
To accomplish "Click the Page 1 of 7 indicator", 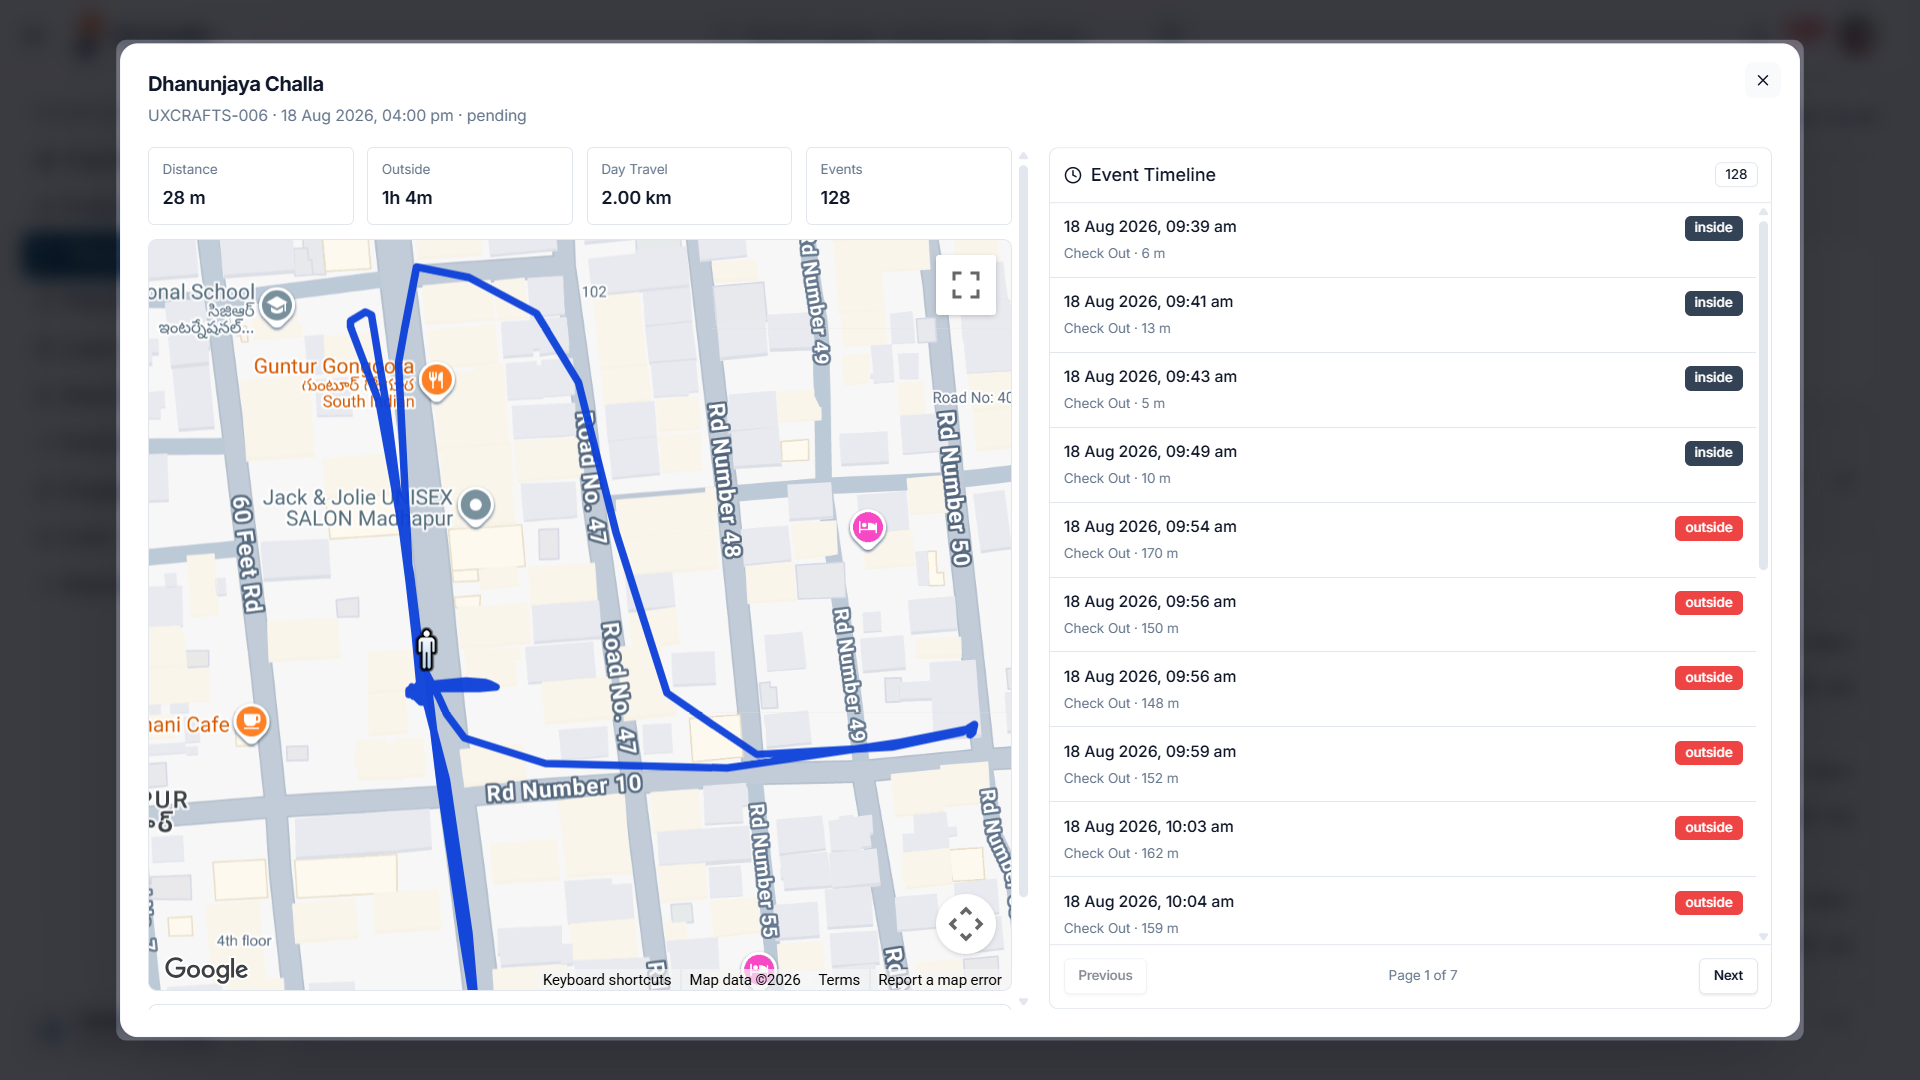I will 1422,976.
